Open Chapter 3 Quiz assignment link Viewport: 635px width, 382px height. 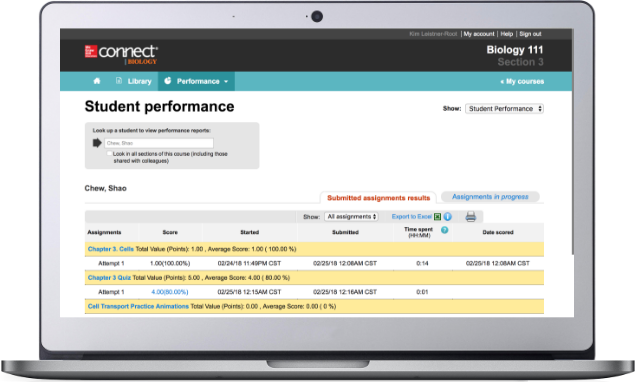point(109,278)
